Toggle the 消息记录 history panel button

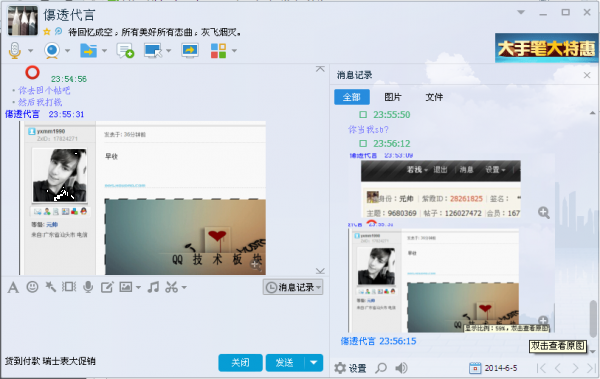293,287
